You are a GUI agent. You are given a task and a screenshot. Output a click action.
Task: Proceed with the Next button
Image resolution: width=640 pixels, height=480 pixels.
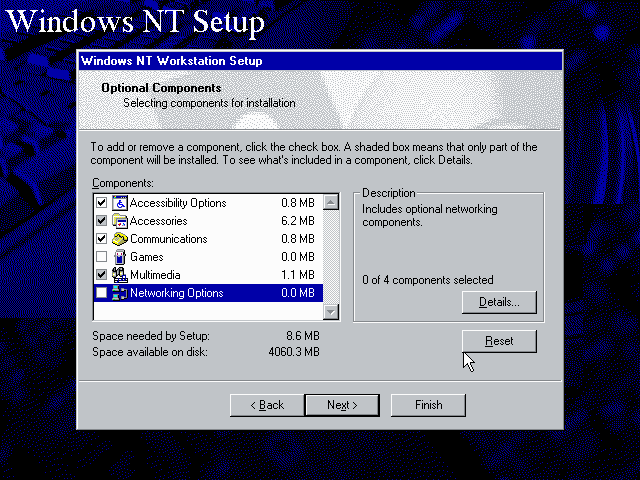click(342, 405)
